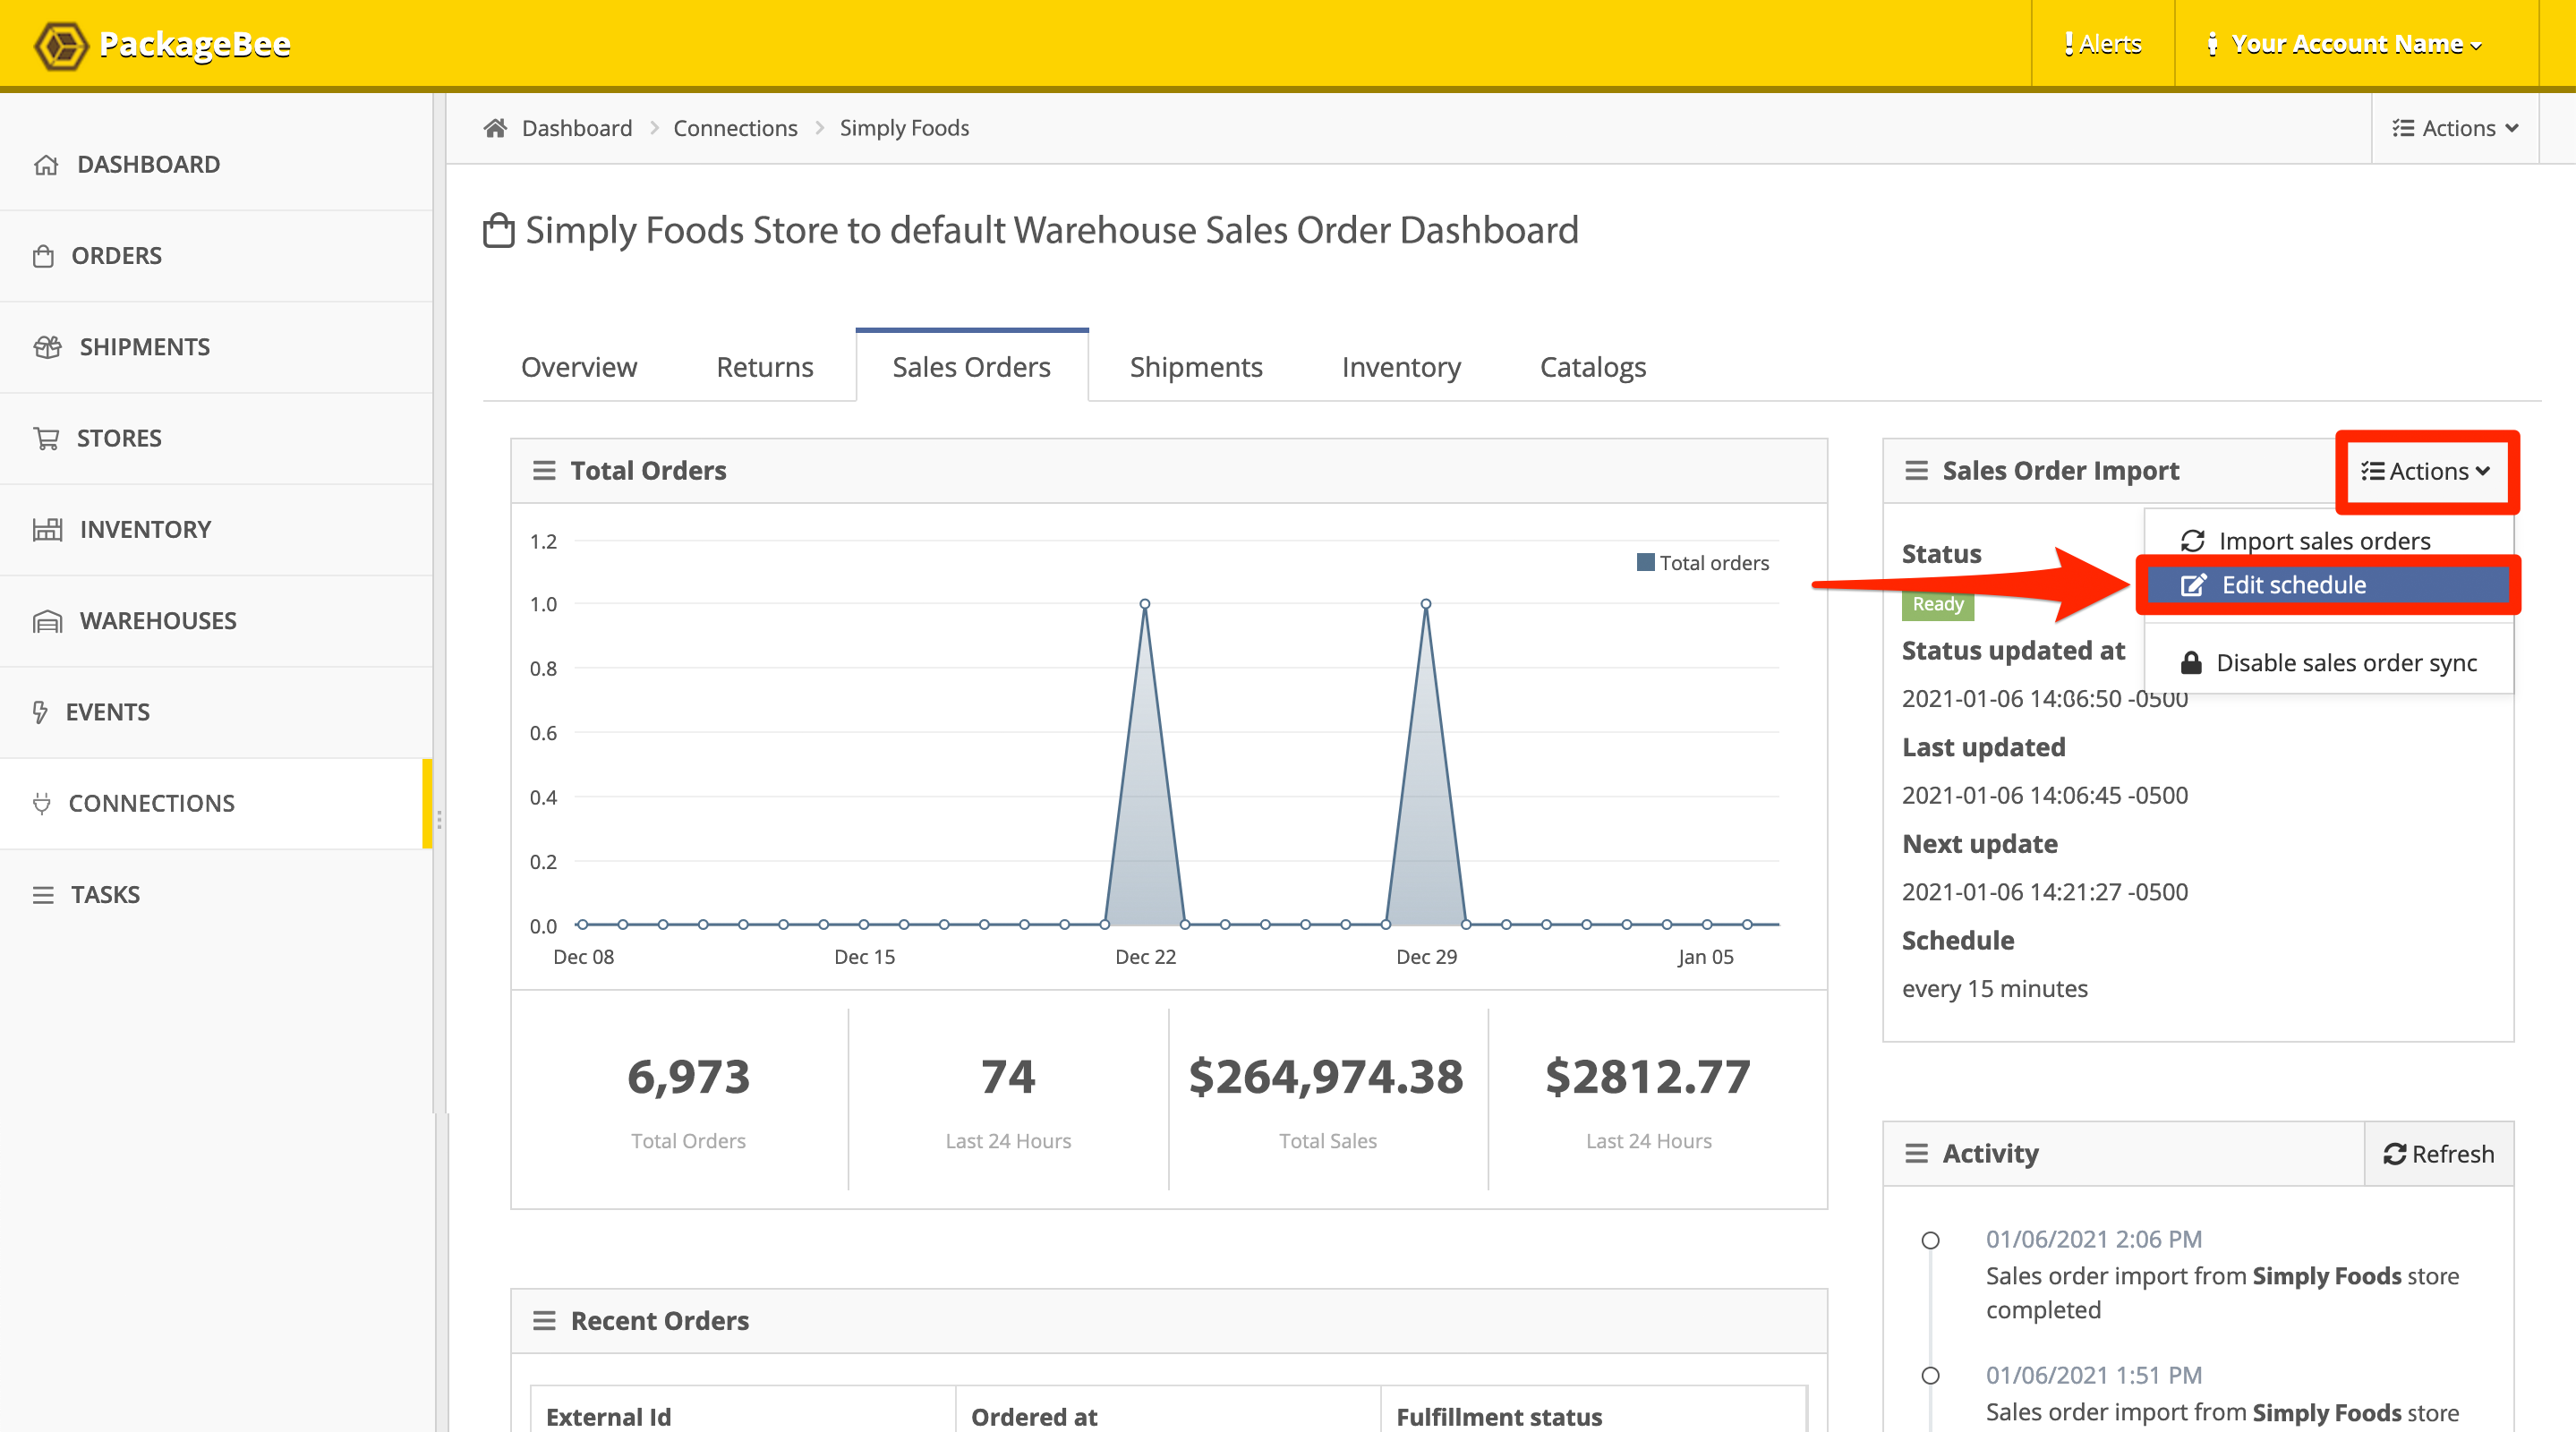
Task: Switch to the Overview tab
Action: point(579,367)
